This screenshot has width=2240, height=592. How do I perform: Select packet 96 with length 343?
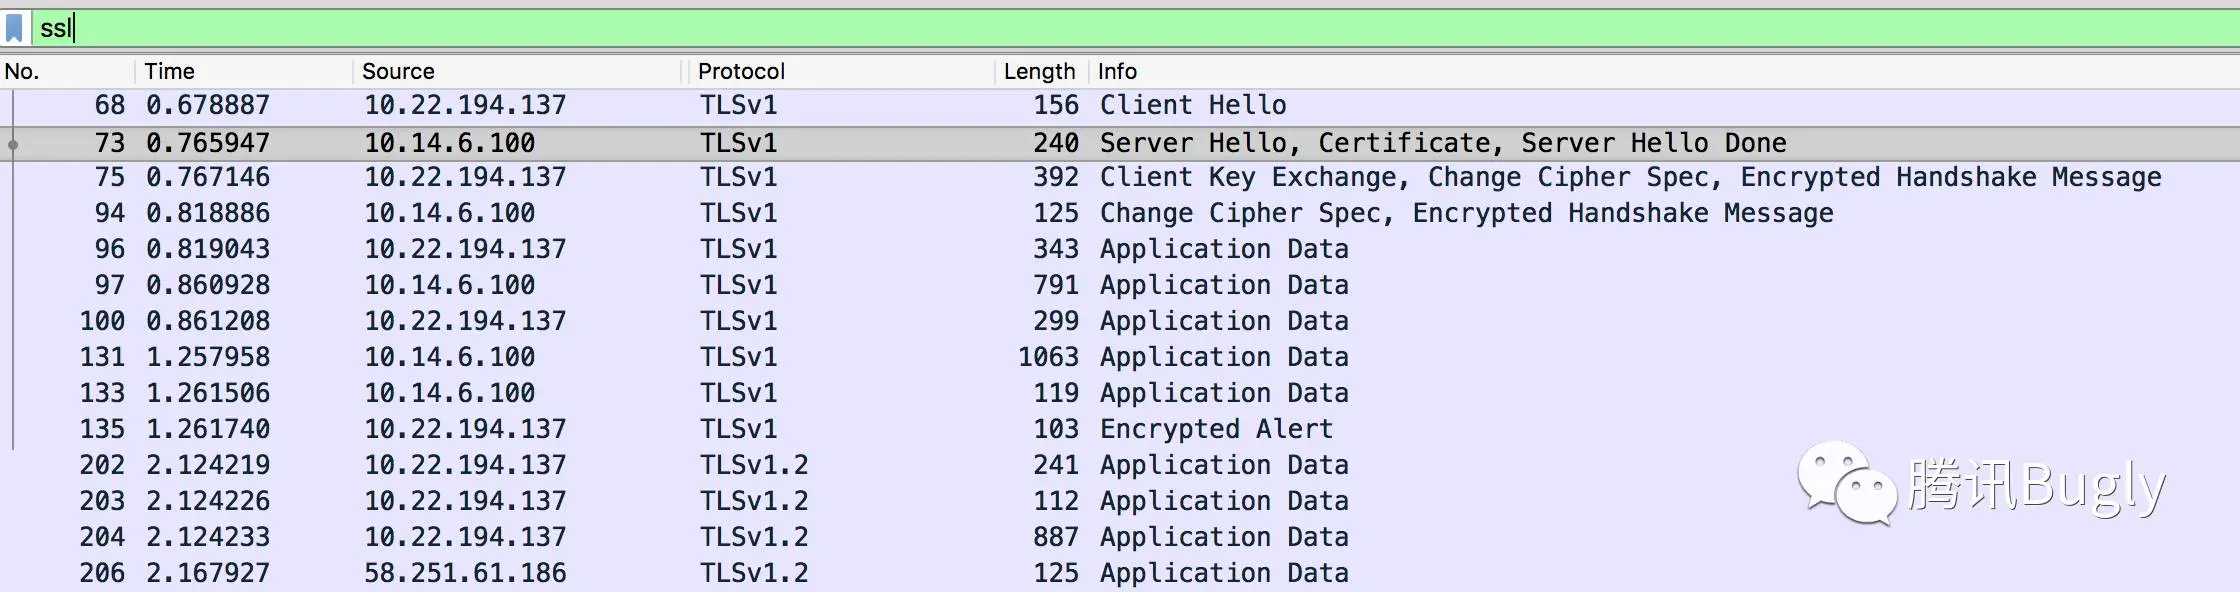coord(1120,249)
